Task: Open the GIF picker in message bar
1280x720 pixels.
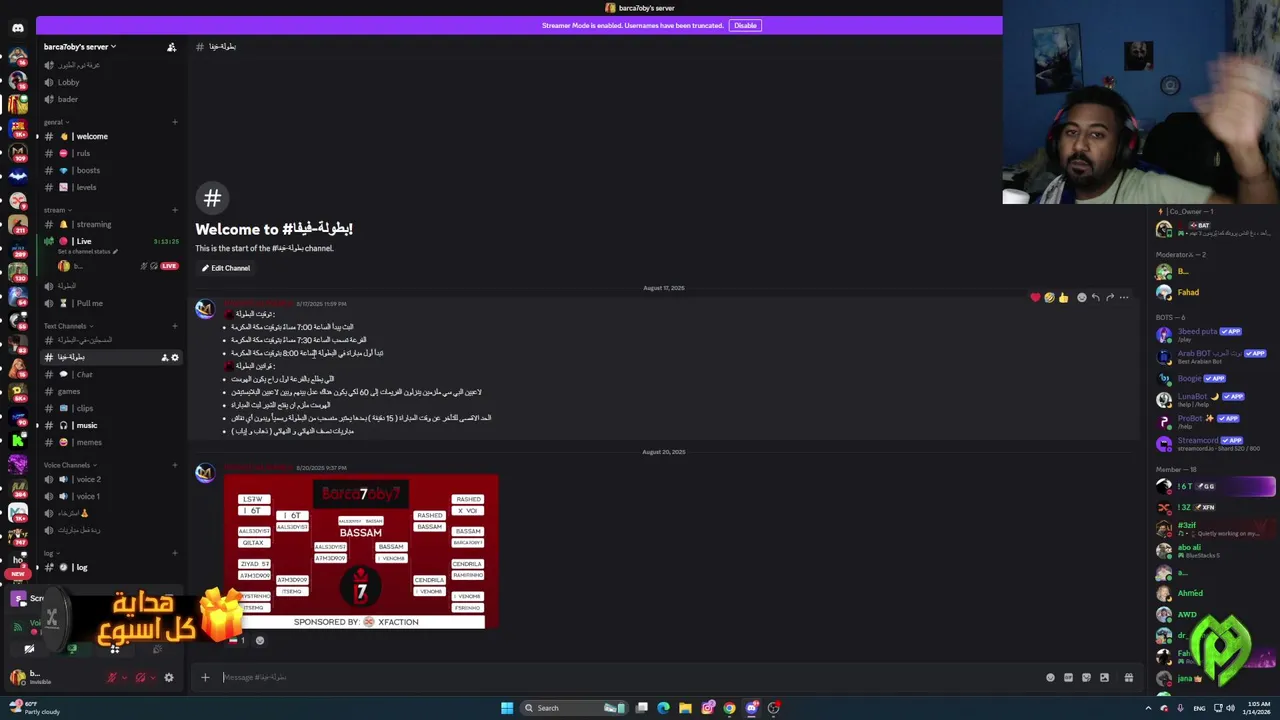Action: coord(1068,677)
